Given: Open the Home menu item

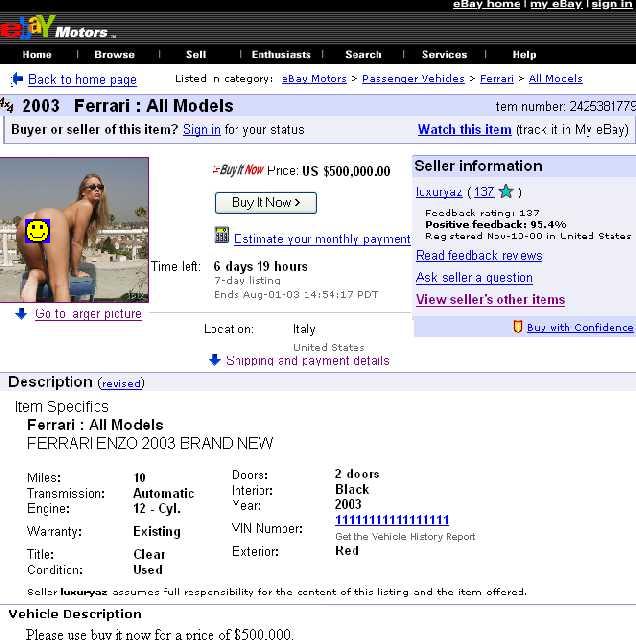Looking at the screenshot, I should pyautogui.click(x=37, y=55).
